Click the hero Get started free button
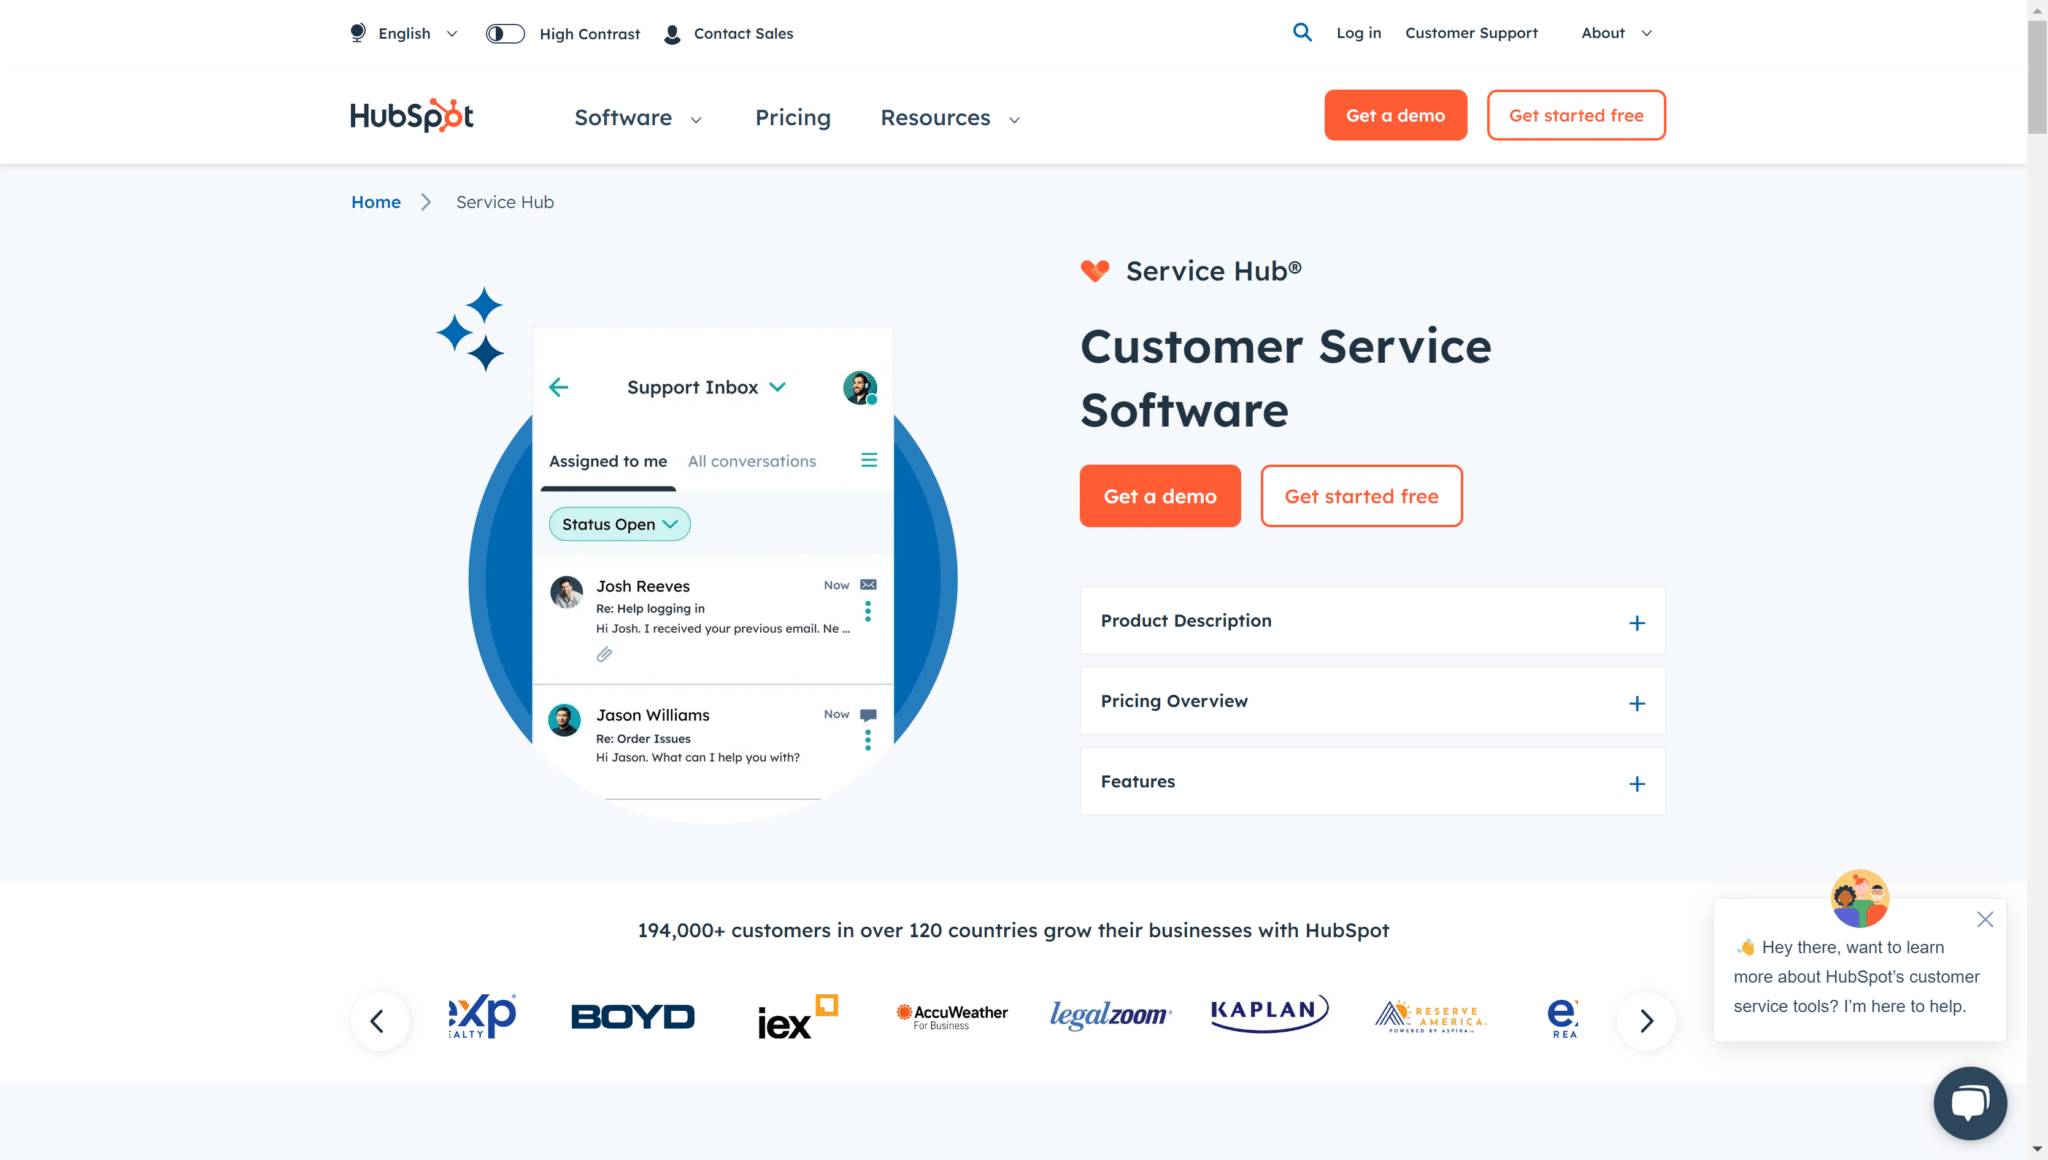Image resolution: width=2048 pixels, height=1160 pixels. pos(1361,496)
